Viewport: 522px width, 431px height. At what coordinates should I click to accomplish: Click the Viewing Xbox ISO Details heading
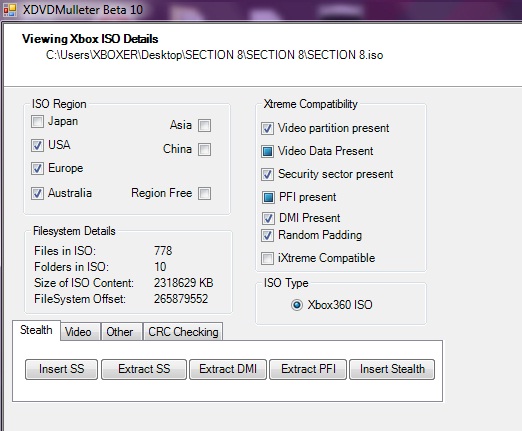point(90,39)
